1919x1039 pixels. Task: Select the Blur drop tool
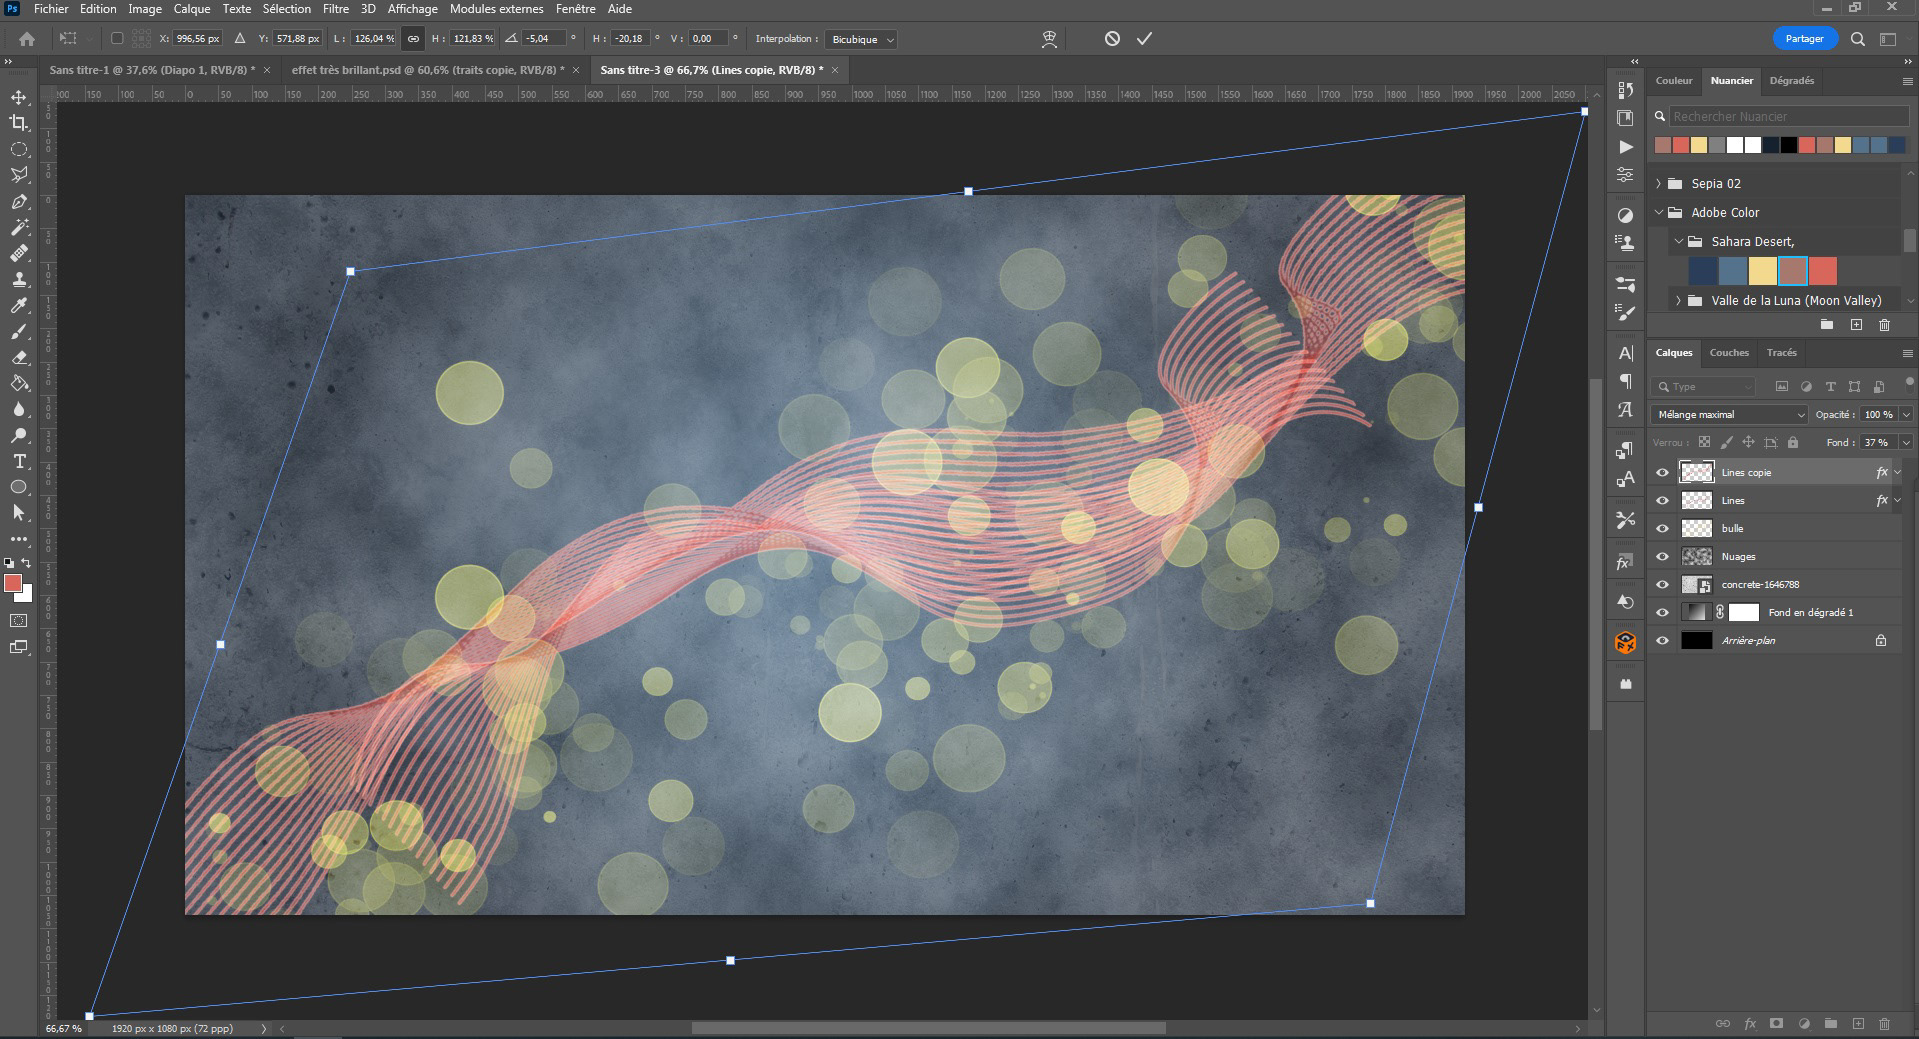[18, 409]
